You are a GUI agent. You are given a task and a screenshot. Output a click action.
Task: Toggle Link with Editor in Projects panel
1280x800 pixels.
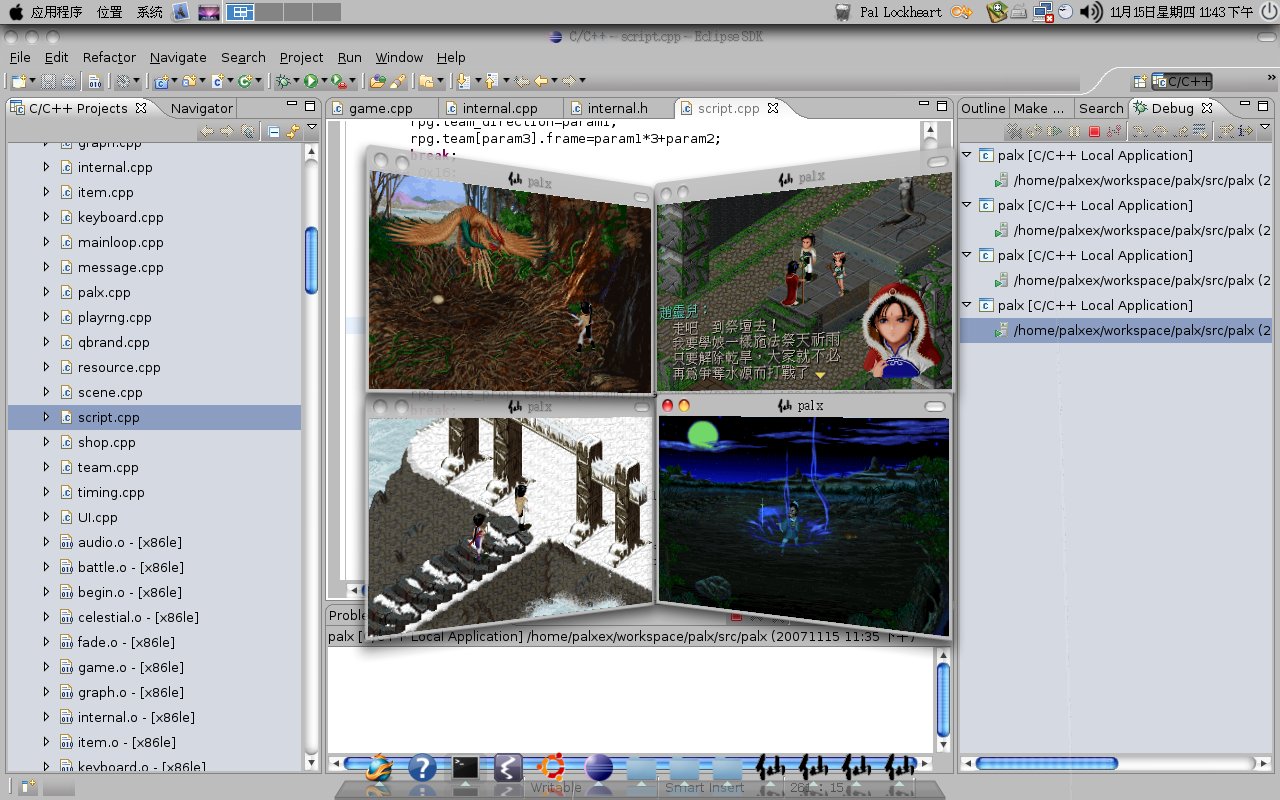point(293,131)
